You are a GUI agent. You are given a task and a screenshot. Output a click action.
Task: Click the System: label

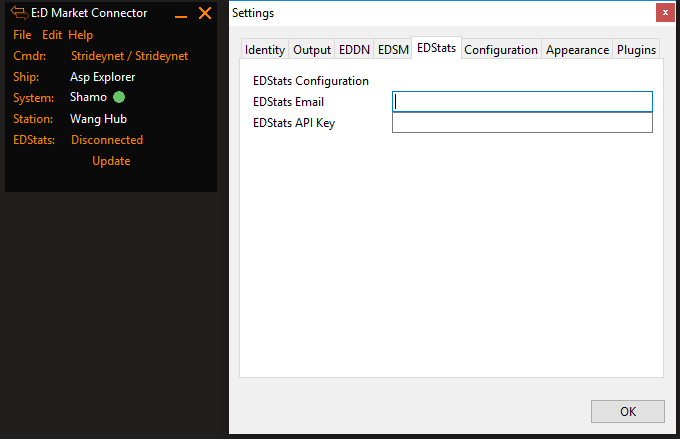[33, 98]
